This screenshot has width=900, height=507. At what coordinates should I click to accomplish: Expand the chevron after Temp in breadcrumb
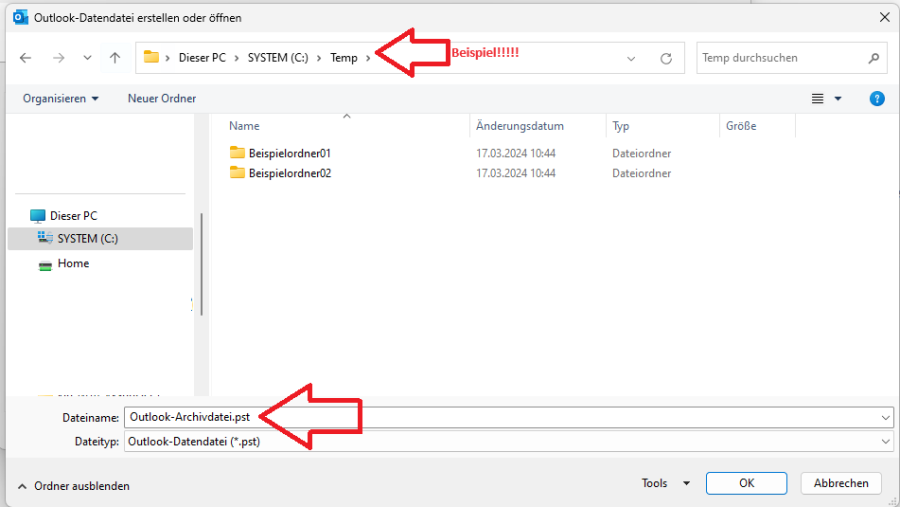tap(368, 58)
